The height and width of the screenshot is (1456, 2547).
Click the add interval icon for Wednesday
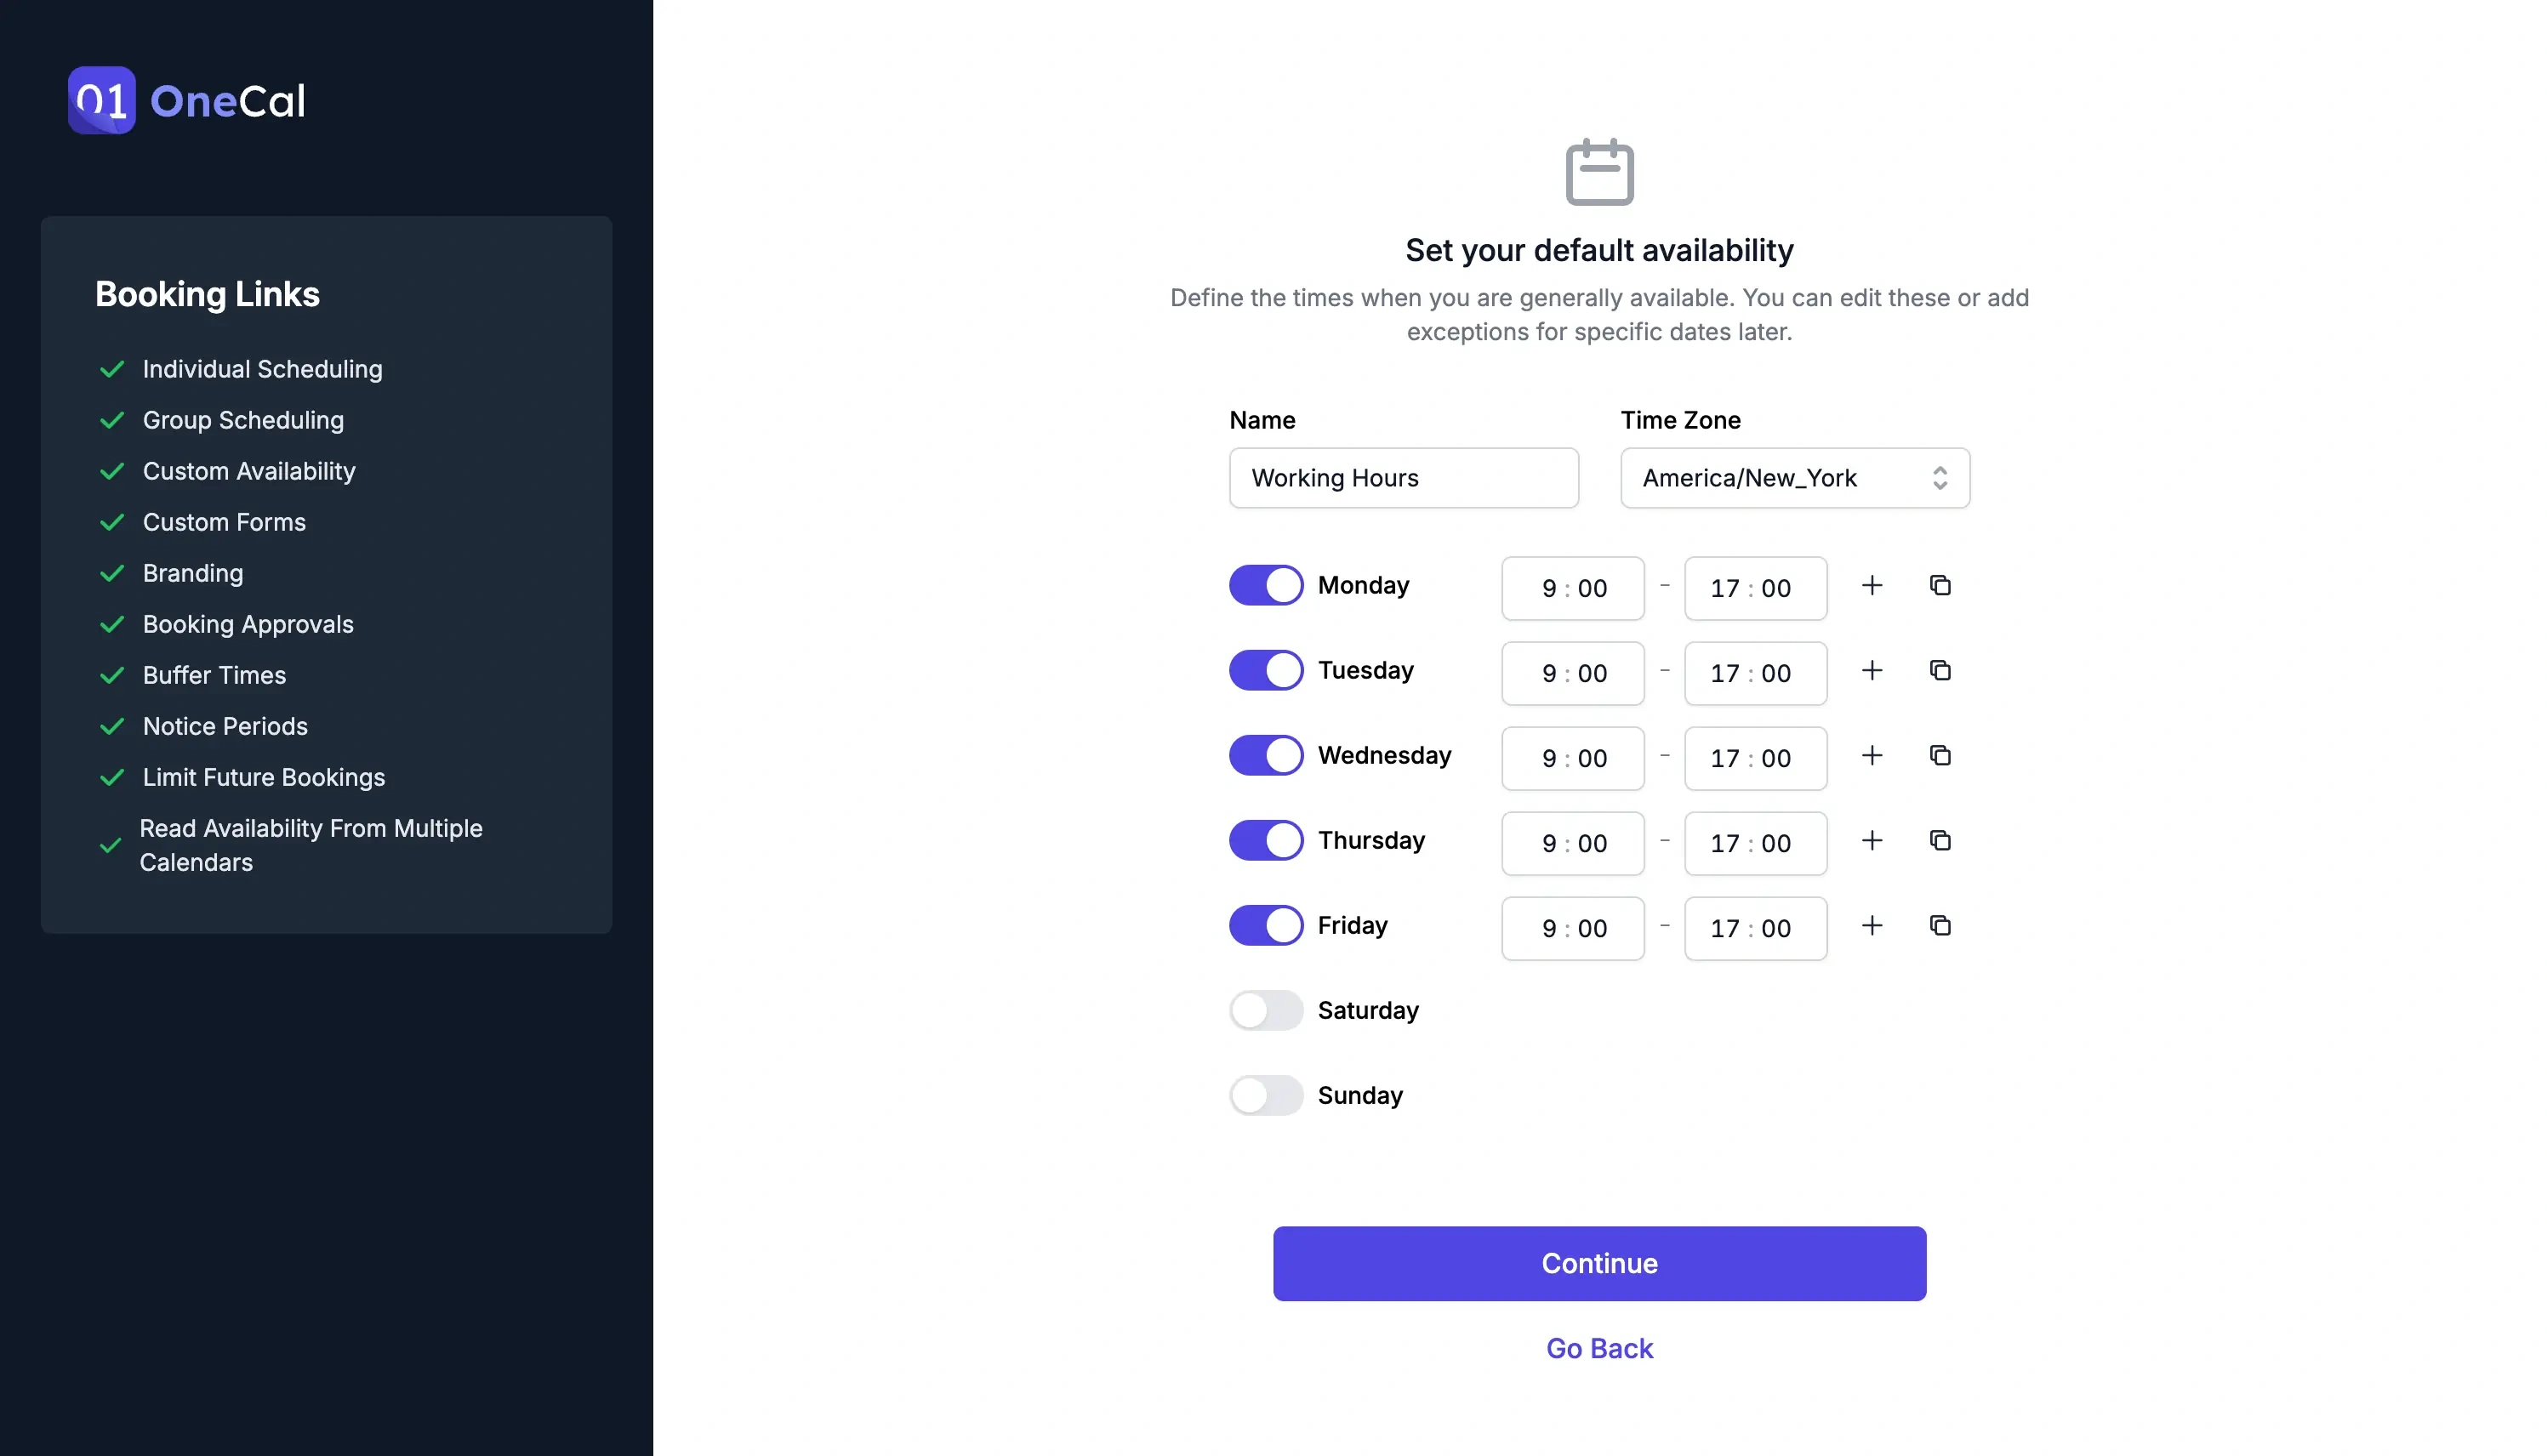(1872, 755)
